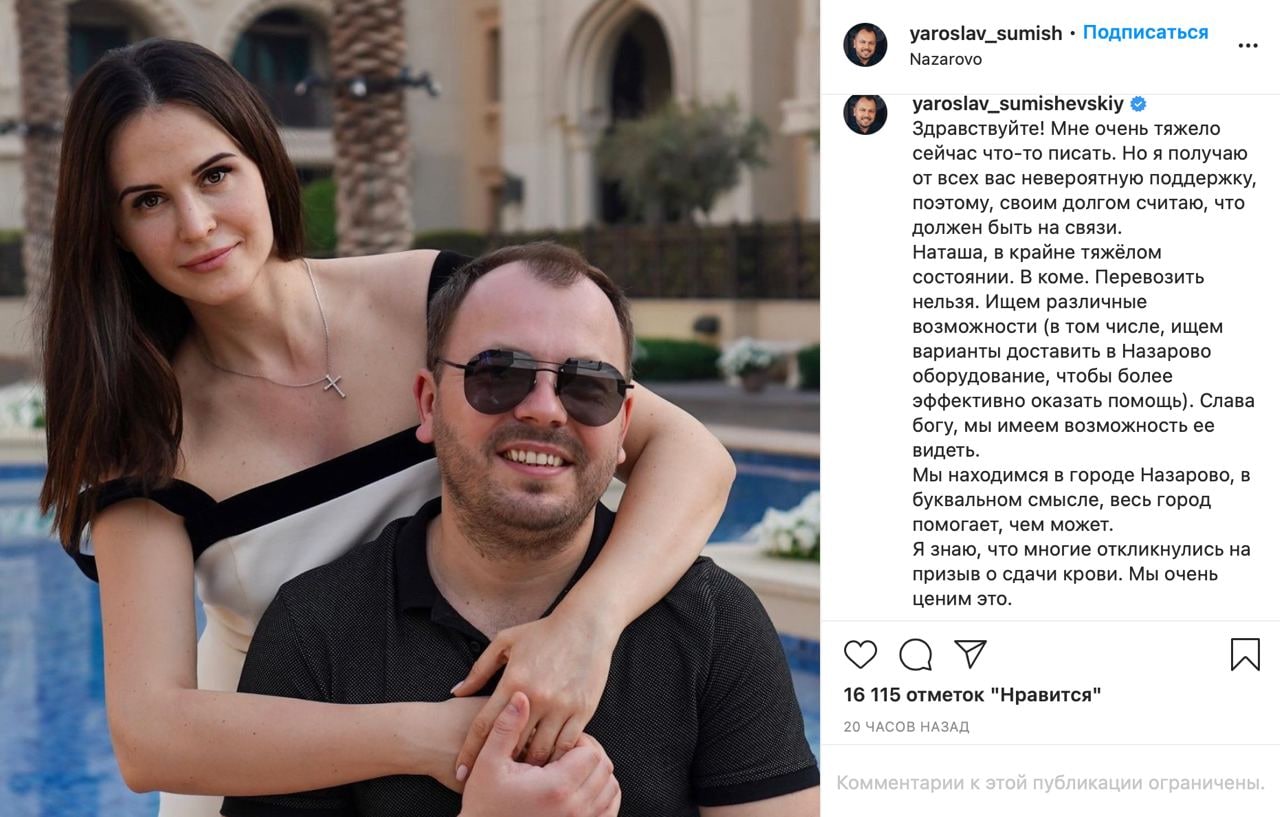The width and height of the screenshot is (1280, 817).
Task: Click the restricted comments input area
Action: tap(1050, 782)
